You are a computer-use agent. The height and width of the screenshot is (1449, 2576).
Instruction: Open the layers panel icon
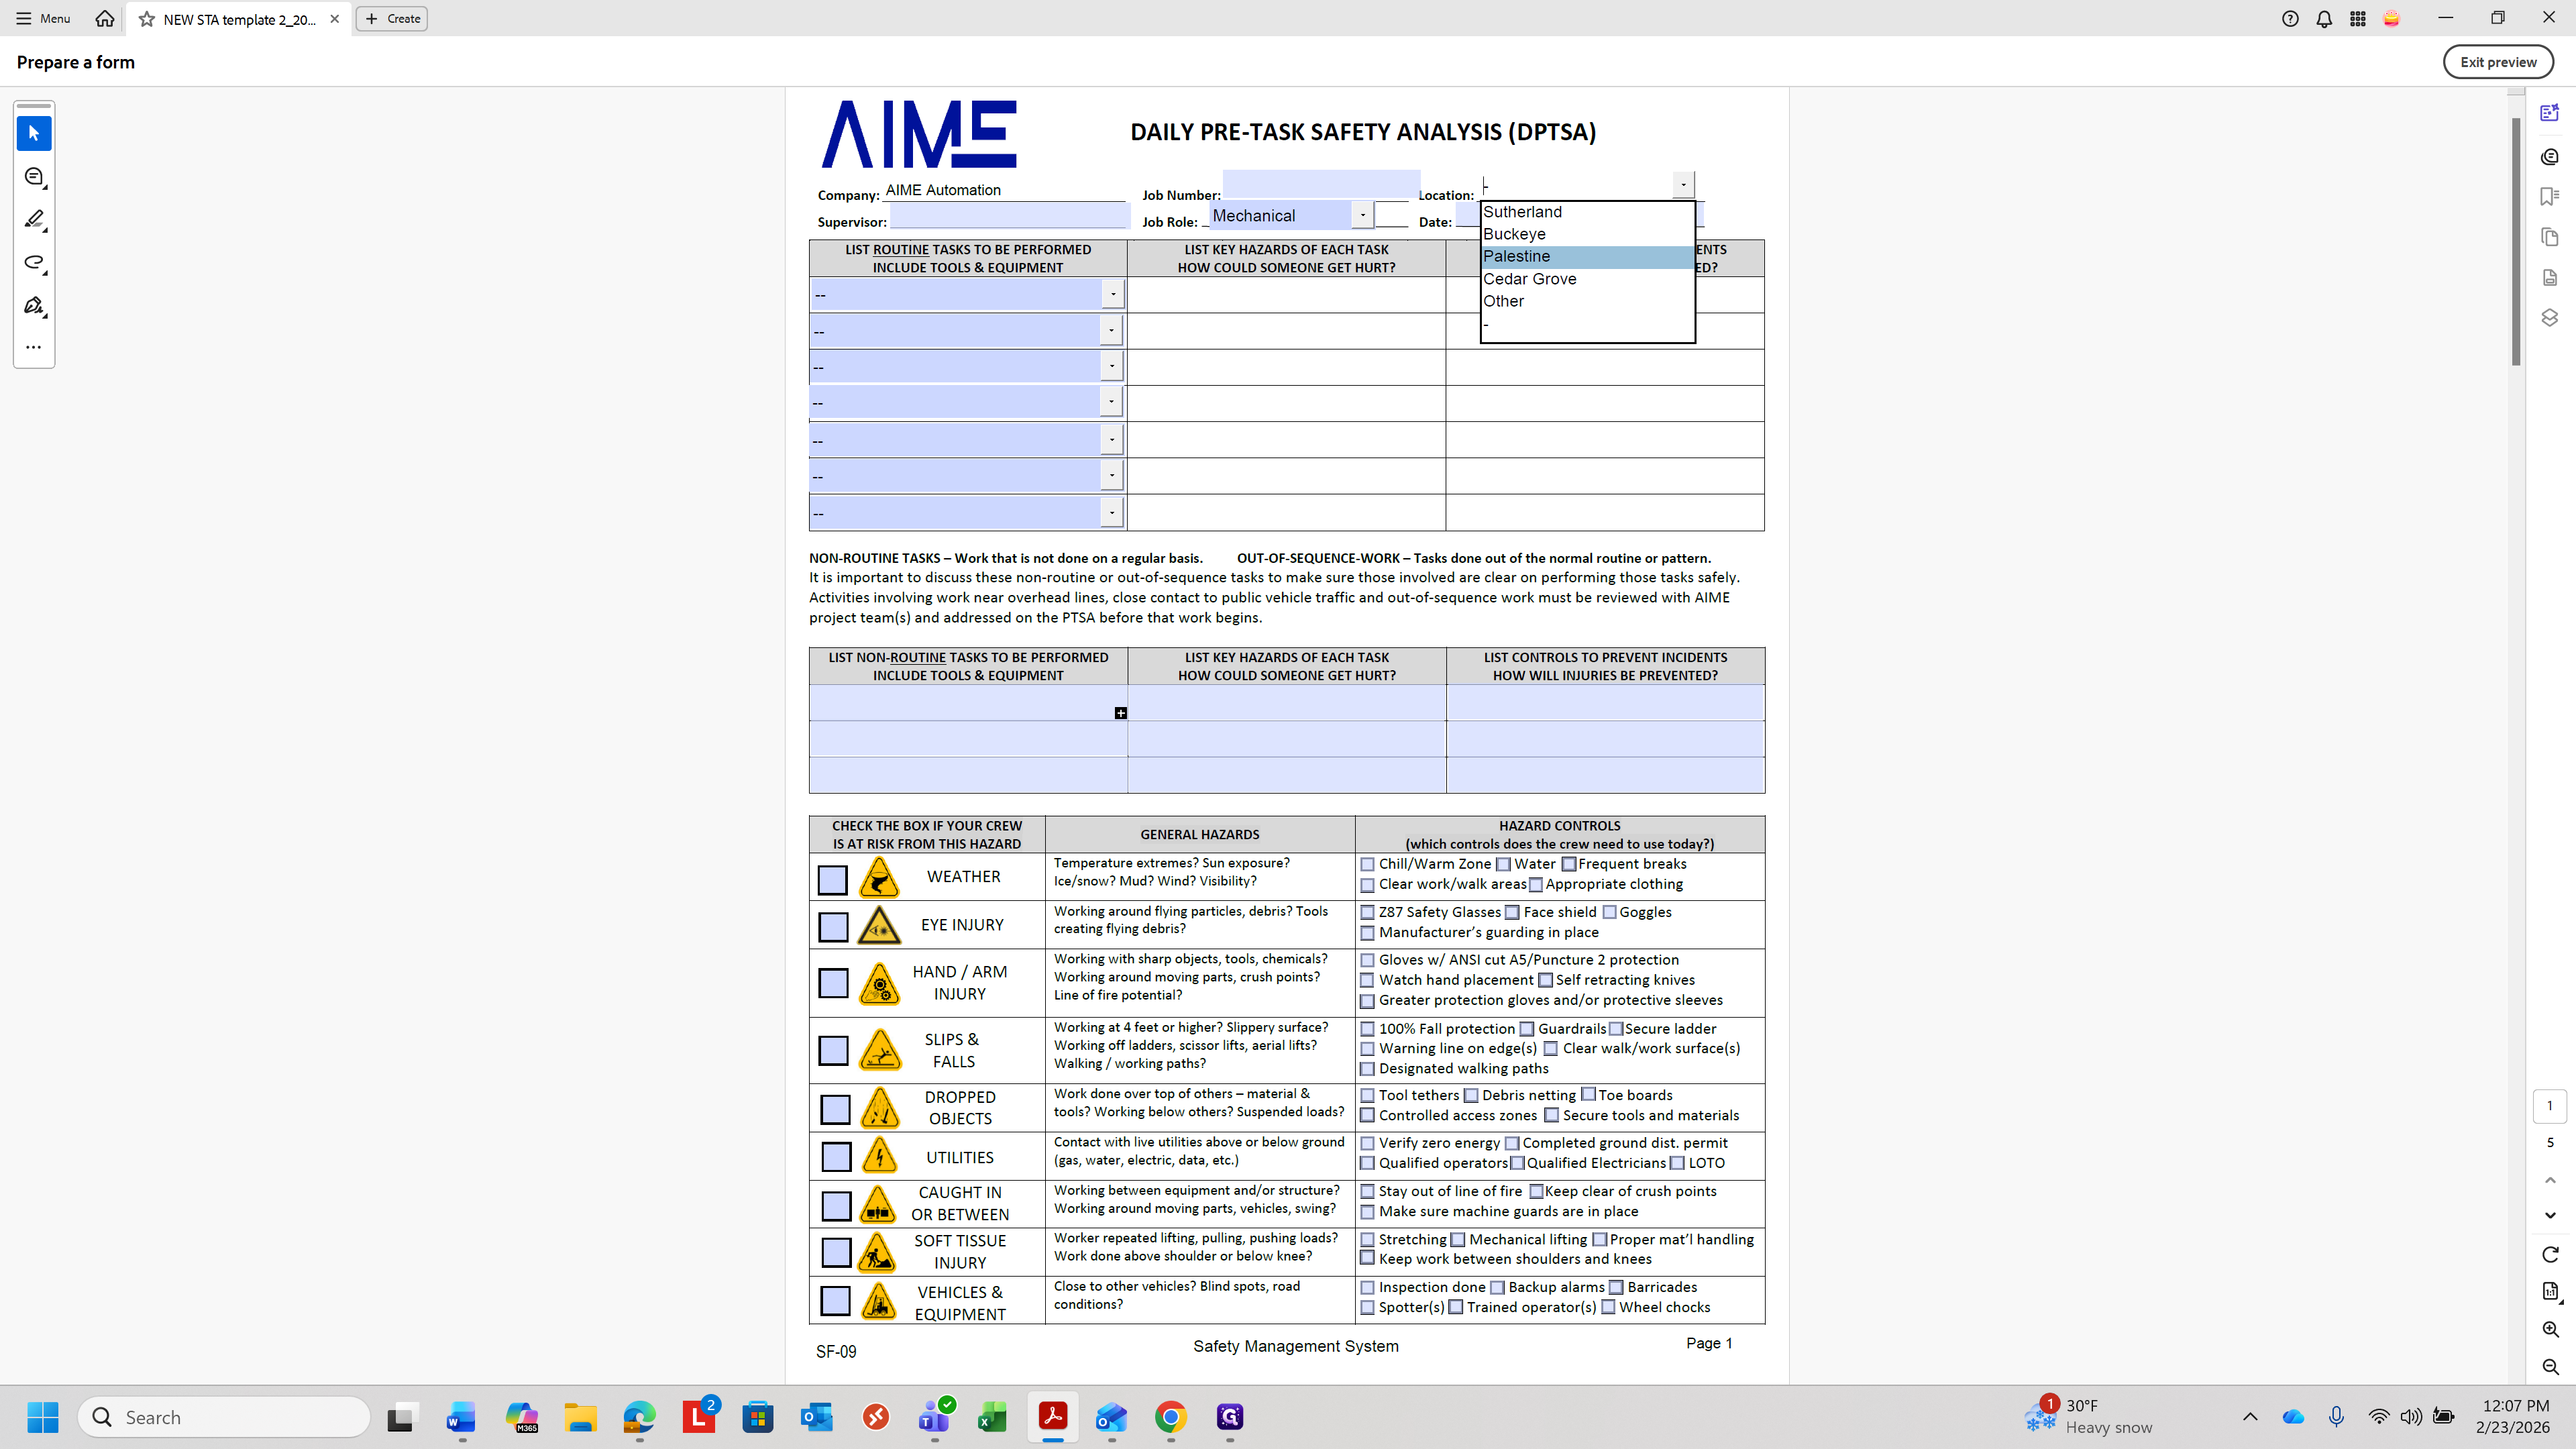(x=2549, y=317)
